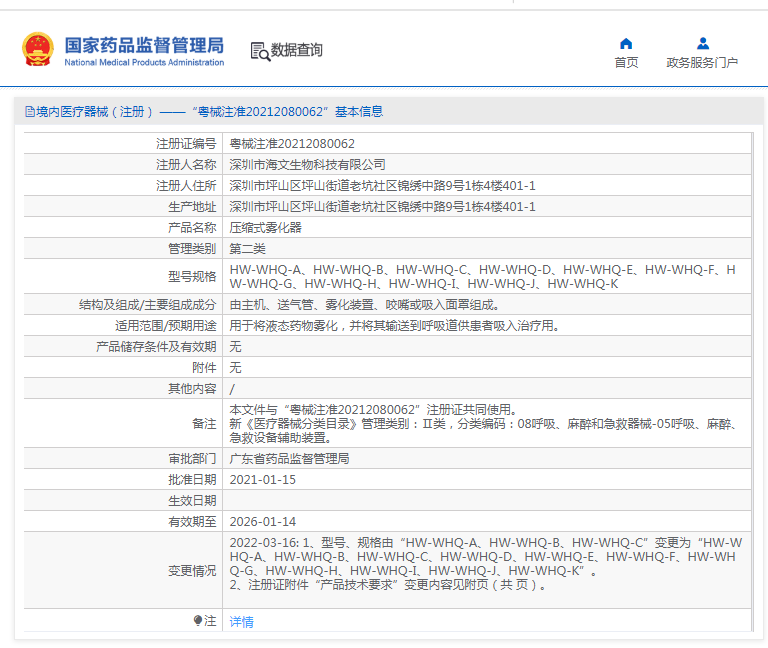
Task: Click the 产品名称 row label
Action: [192, 228]
